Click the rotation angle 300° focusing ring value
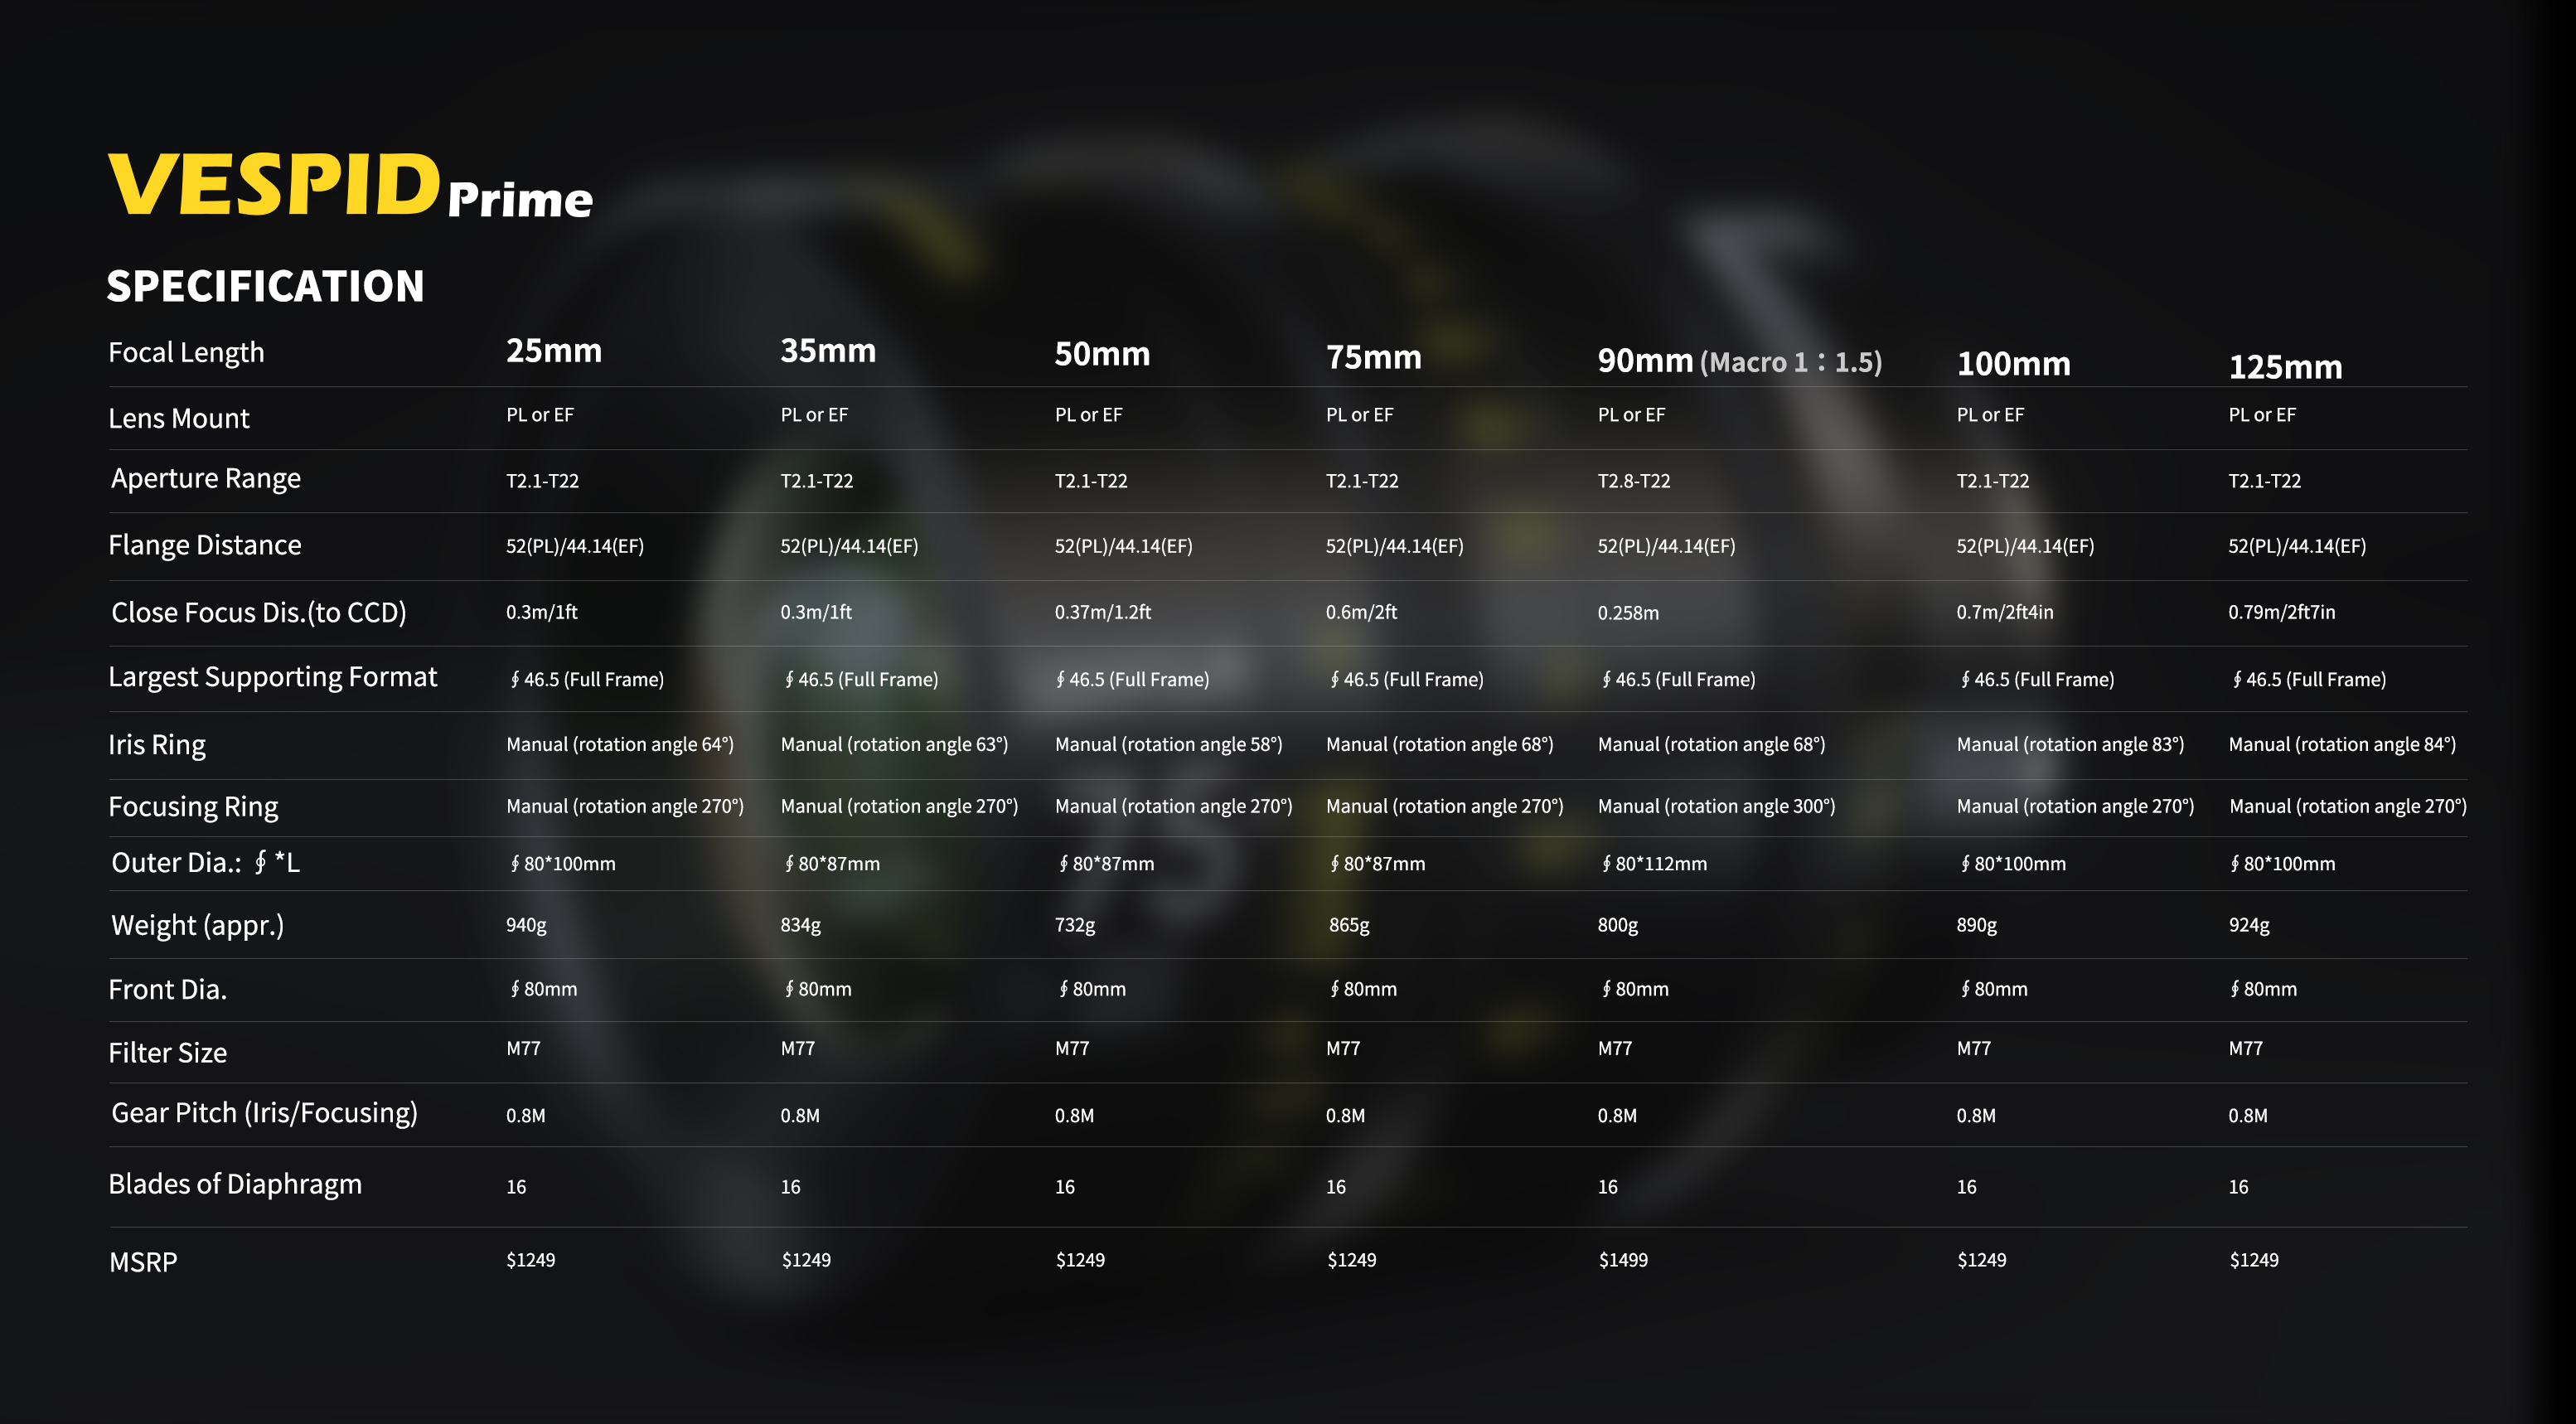 coord(1716,806)
